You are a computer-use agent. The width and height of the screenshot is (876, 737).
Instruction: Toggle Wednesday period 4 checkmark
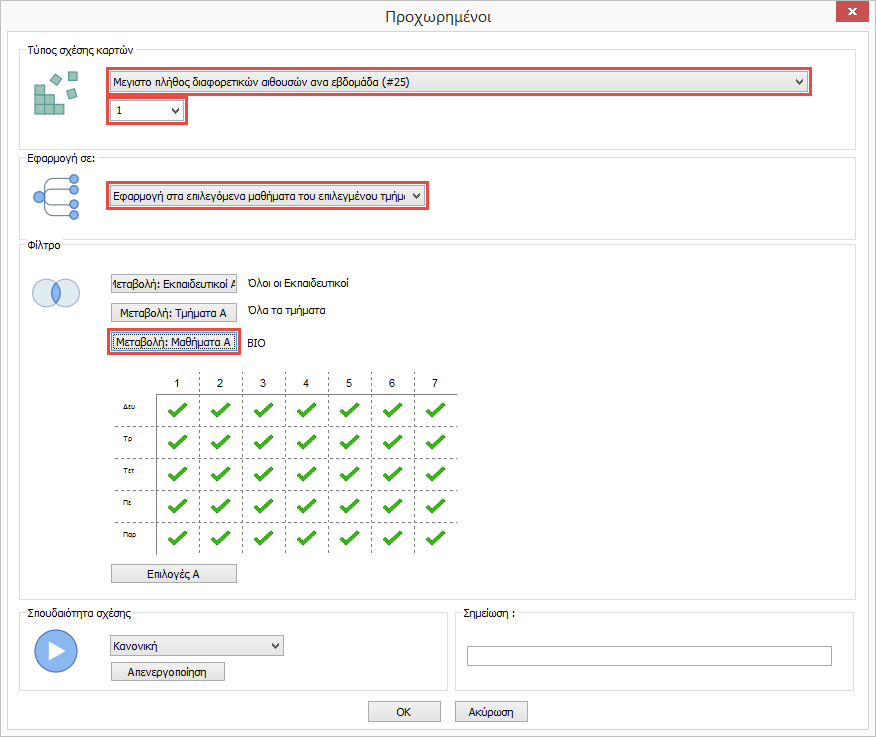(x=307, y=473)
